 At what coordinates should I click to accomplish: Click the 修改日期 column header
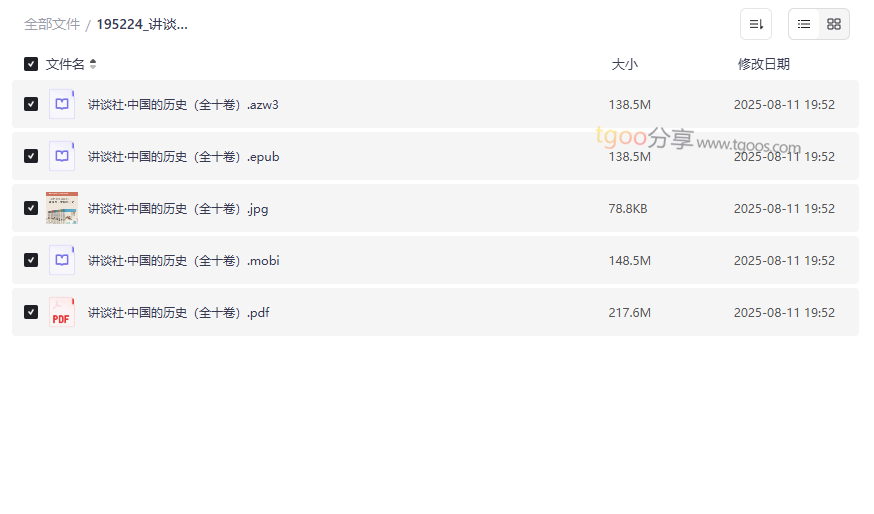coord(763,64)
